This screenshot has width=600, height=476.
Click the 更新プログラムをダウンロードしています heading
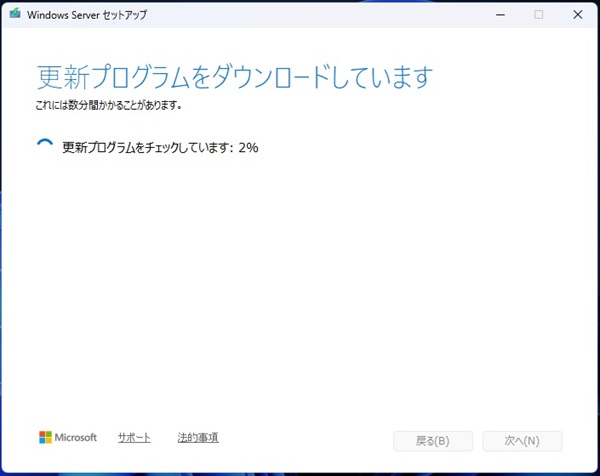click(x=235, y=77)
